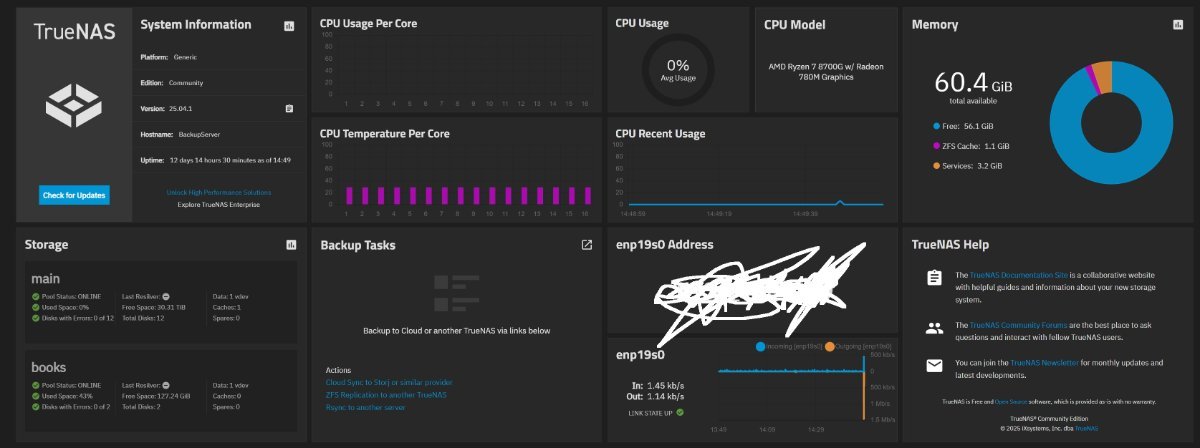The width and height of the screenshot is (1200, 448).
Task: Click ZFS Cache legend dot in Memory
Action: [x=935, y=146]
